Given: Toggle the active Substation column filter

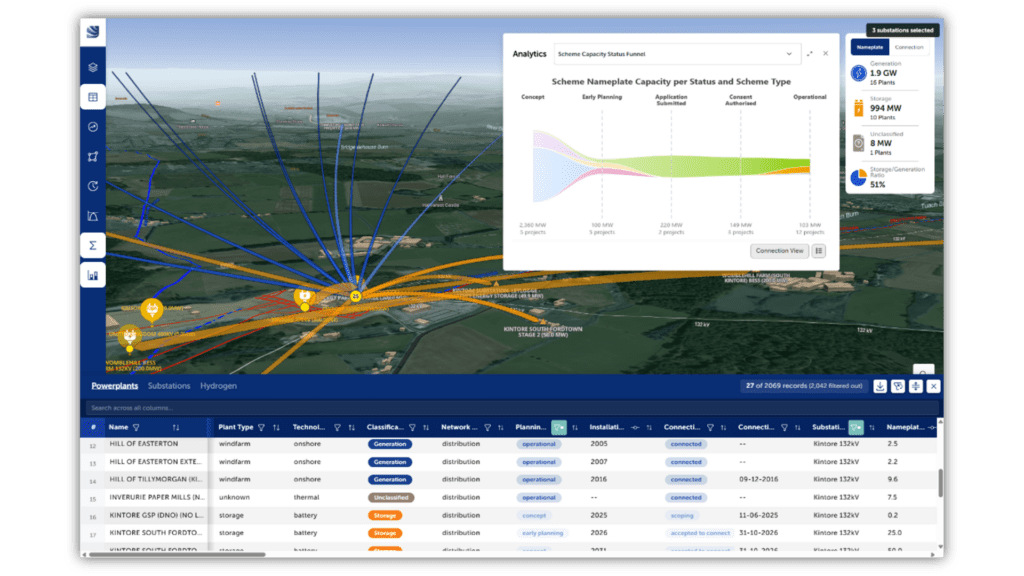Looking at the screenshot, I should click(x=856, y=427).
